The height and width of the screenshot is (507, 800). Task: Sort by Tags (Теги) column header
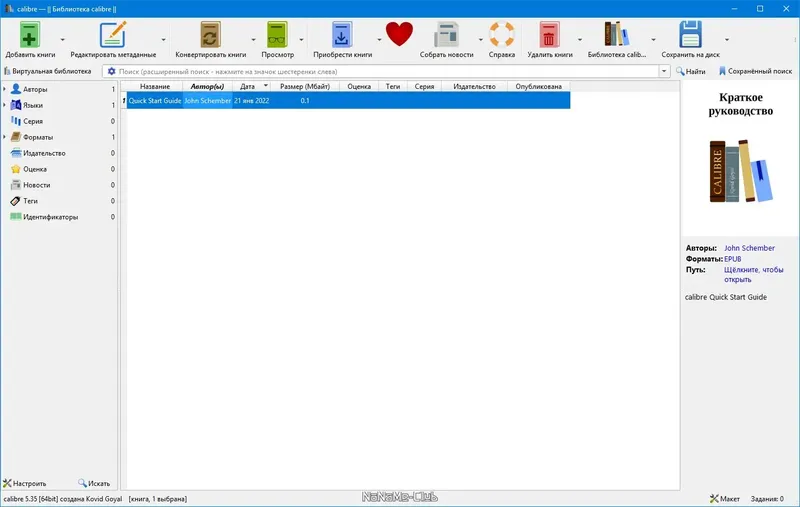[393, 86]
